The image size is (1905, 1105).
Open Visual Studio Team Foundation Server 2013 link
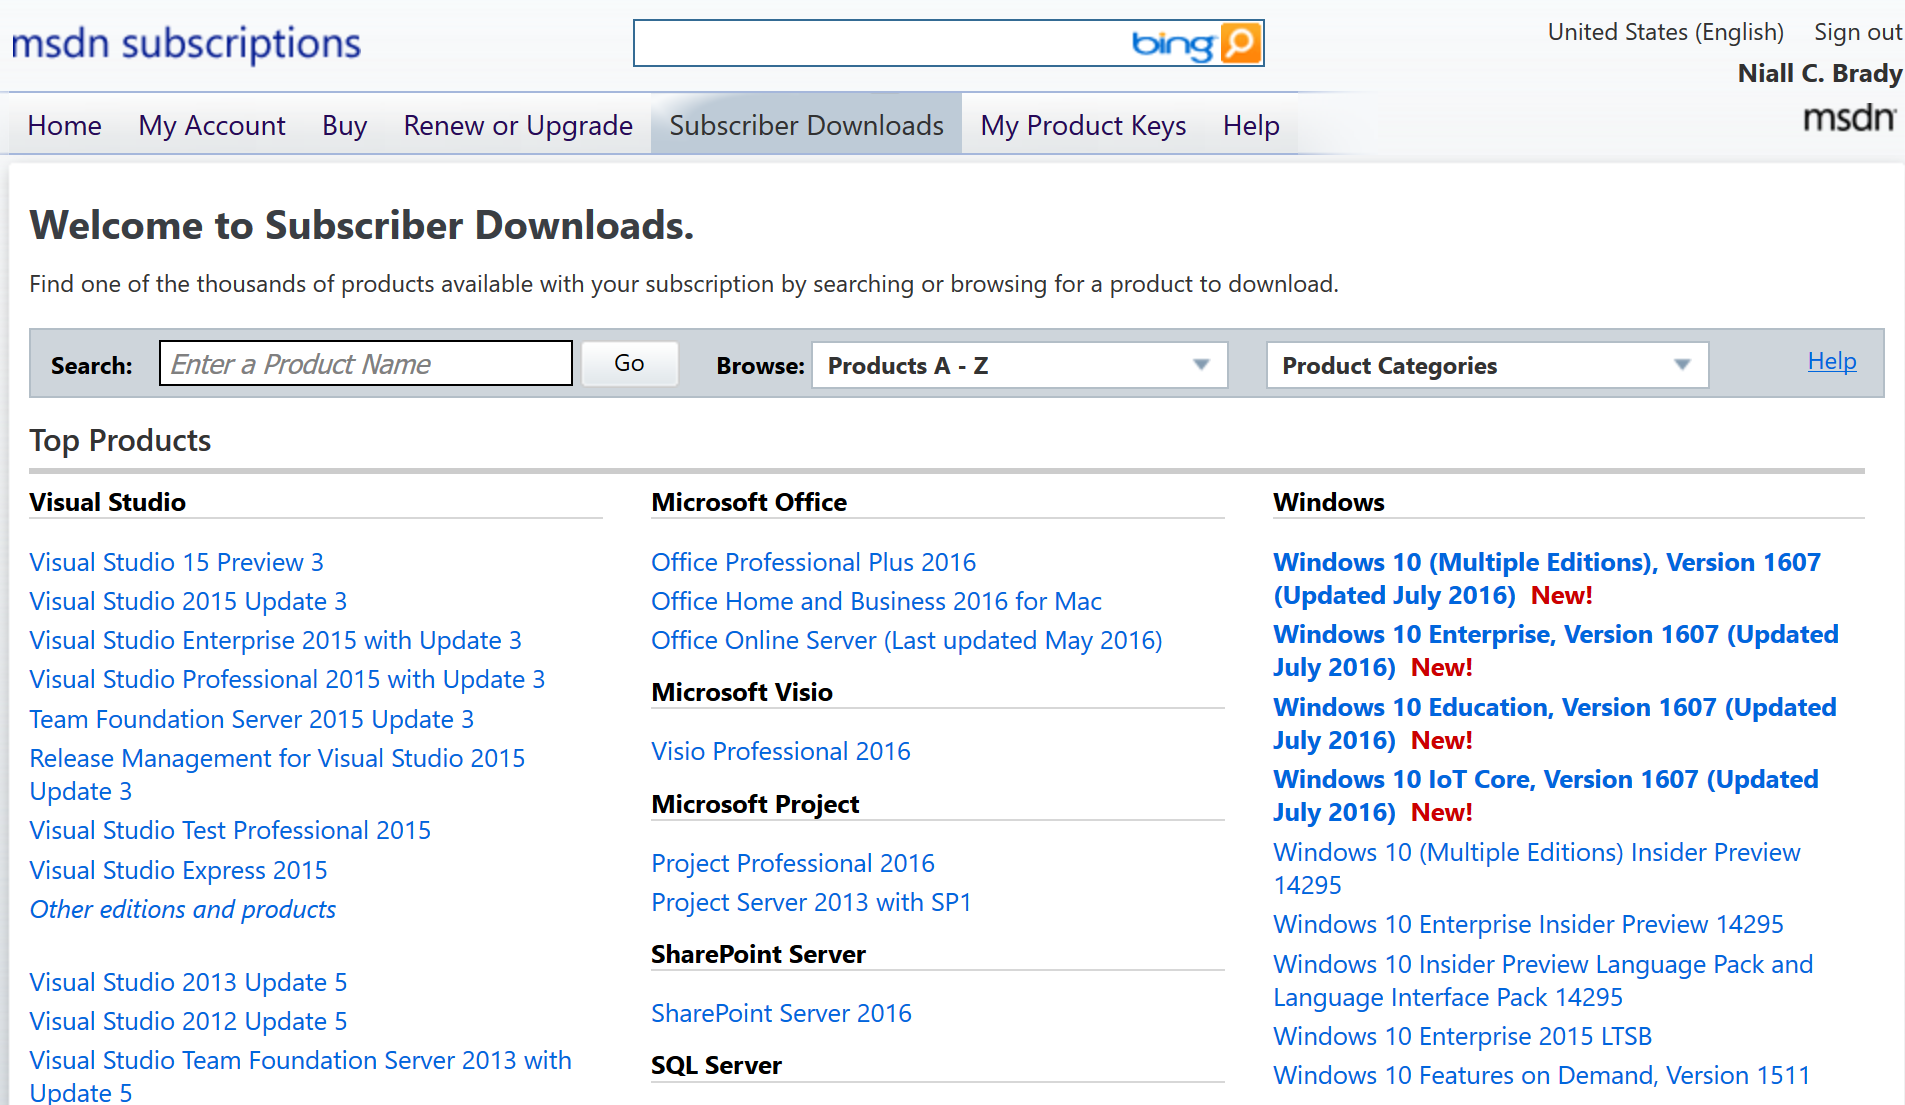(x=300, y=1075)
